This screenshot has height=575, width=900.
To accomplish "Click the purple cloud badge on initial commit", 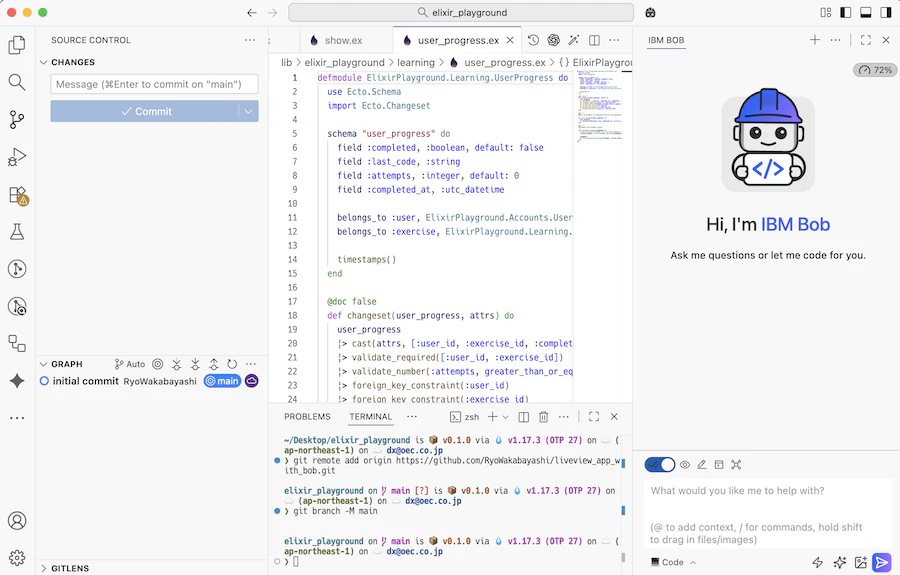I will tap(251, 380).
